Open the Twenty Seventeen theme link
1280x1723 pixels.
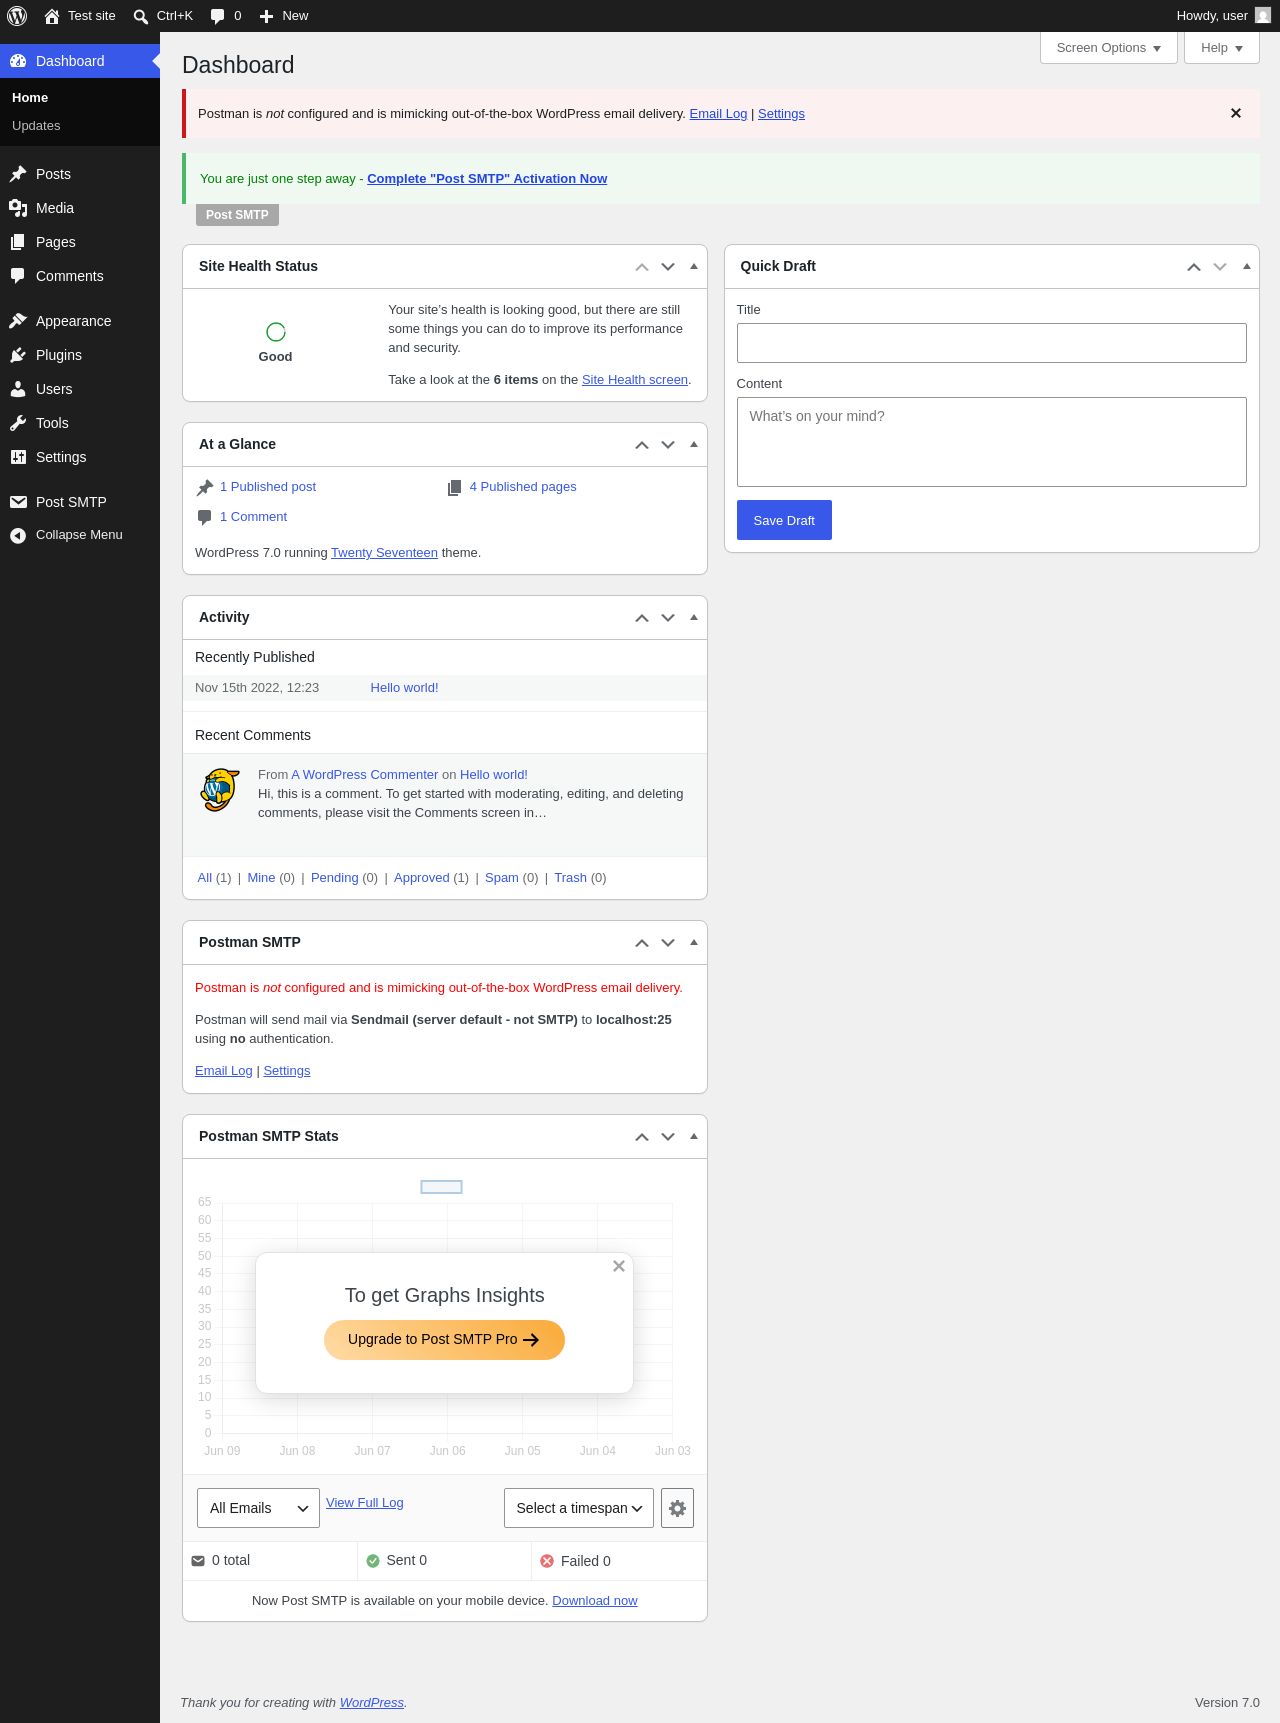click(x=384, y=553)
